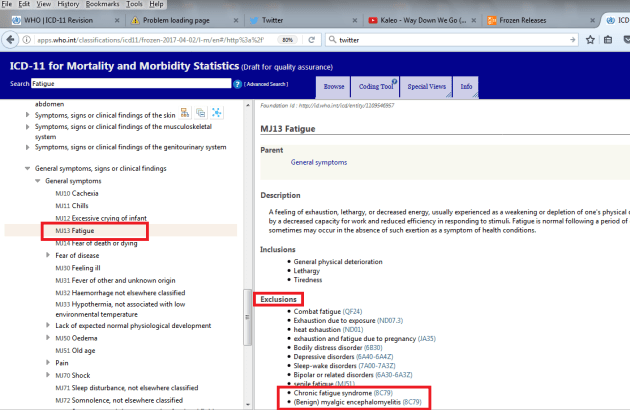The height and width of the screenshot is (410, 630).
Task: Click the blue search help question mark
Action: (237, 84)
